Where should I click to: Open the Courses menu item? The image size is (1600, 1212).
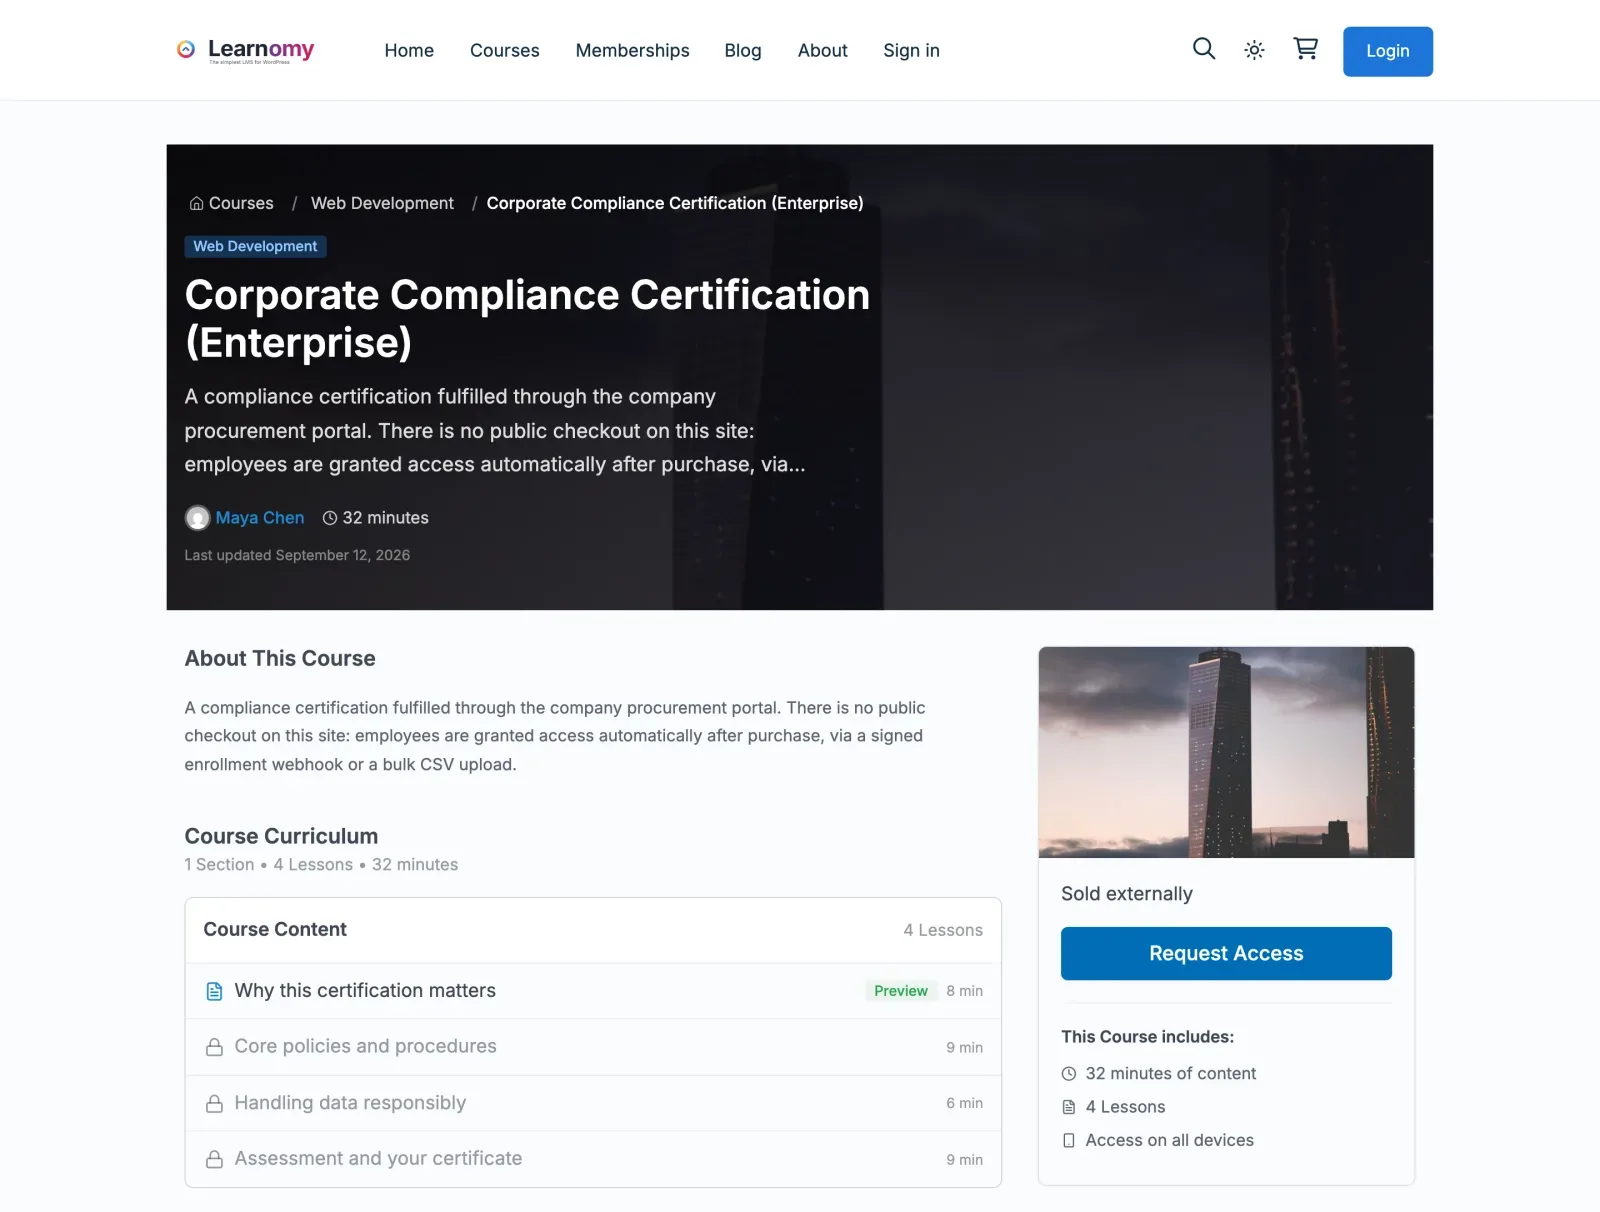504,50
